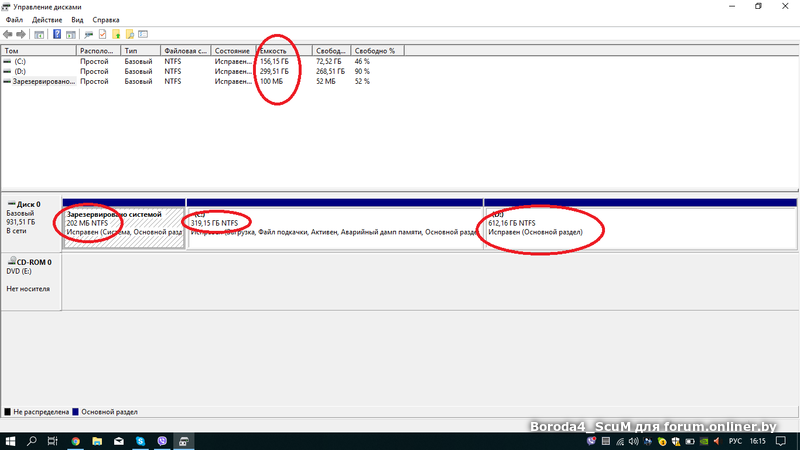Viewport: 800px width, 450px height.
Task: Click the disk connection toolbar icon
Action: 89,34
